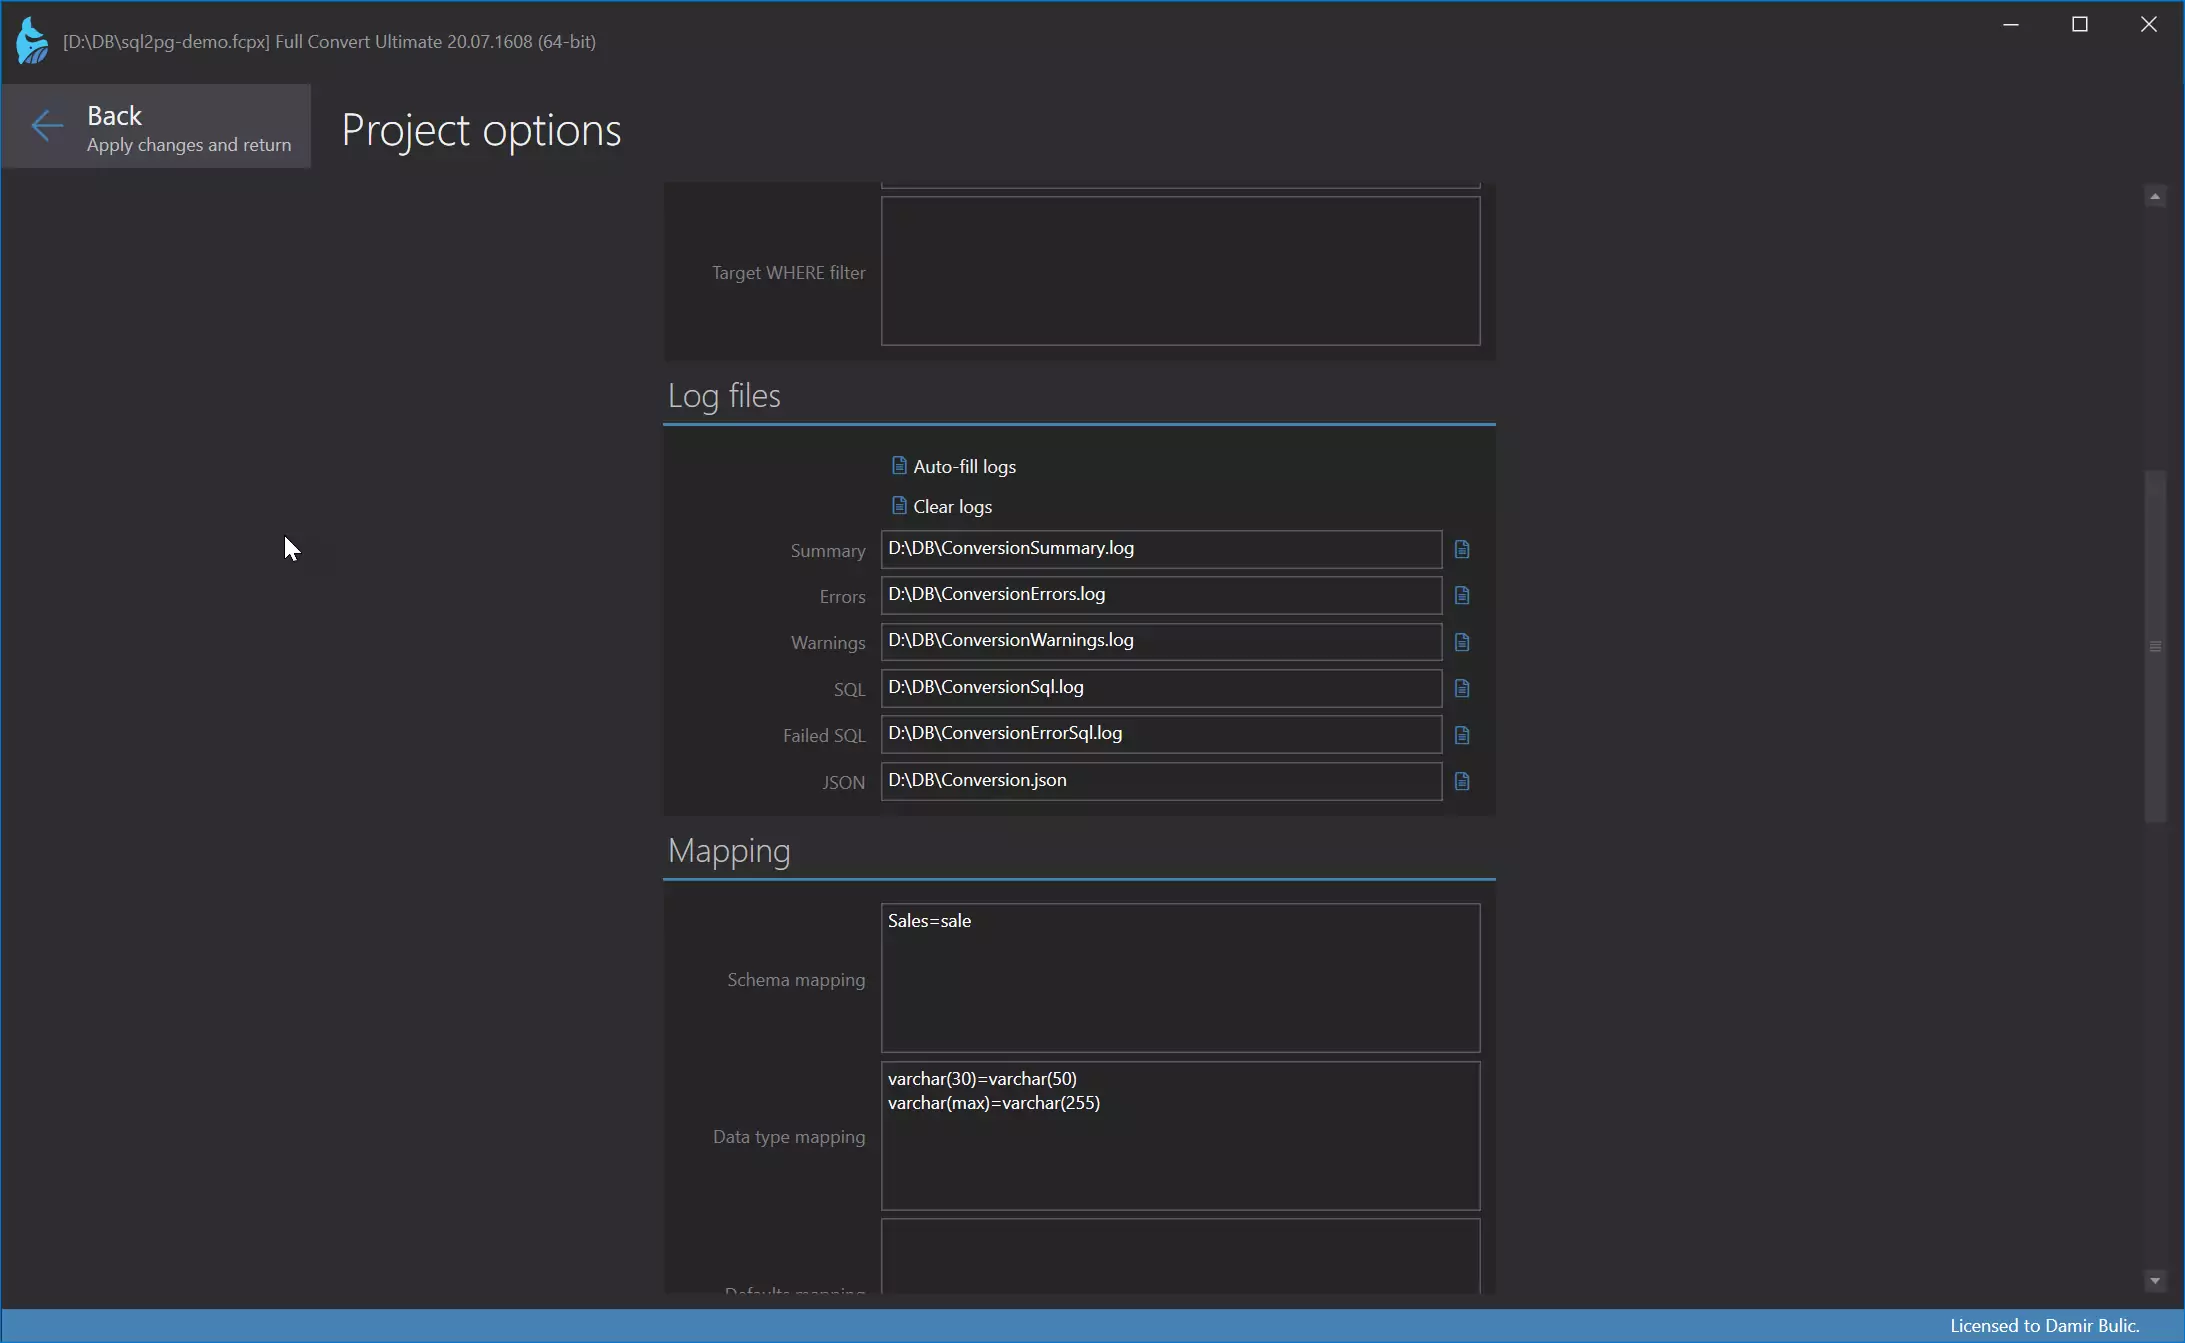
Task: Click the Clear logs button
Action: pyautogui.click(x=952, y=505)
